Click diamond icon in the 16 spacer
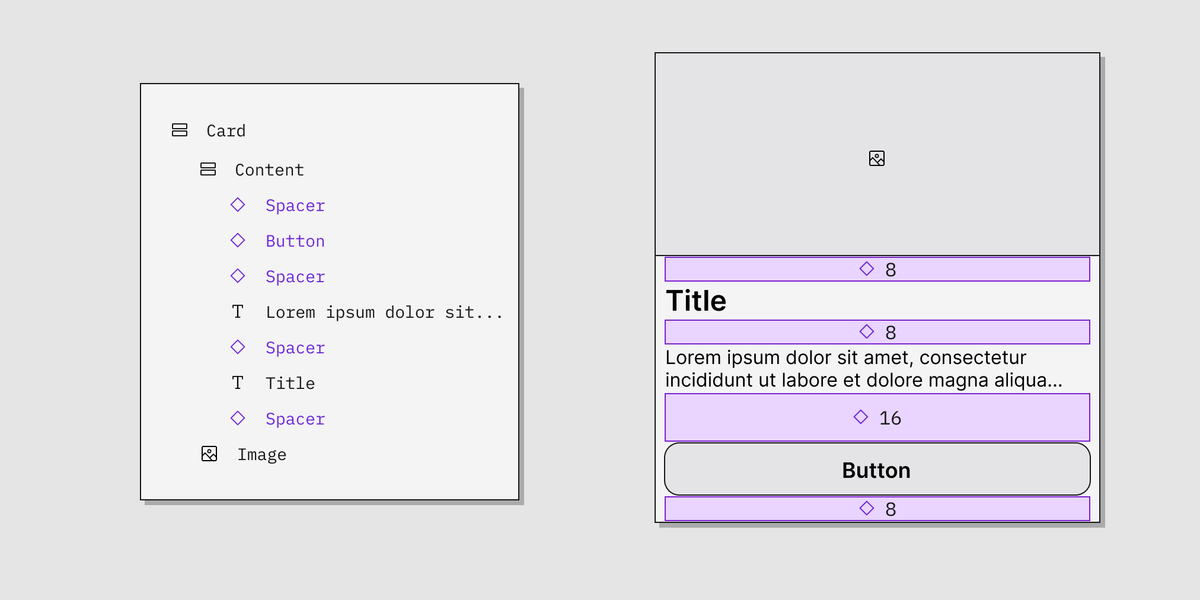1200x600 pixels. coord(861,417)
